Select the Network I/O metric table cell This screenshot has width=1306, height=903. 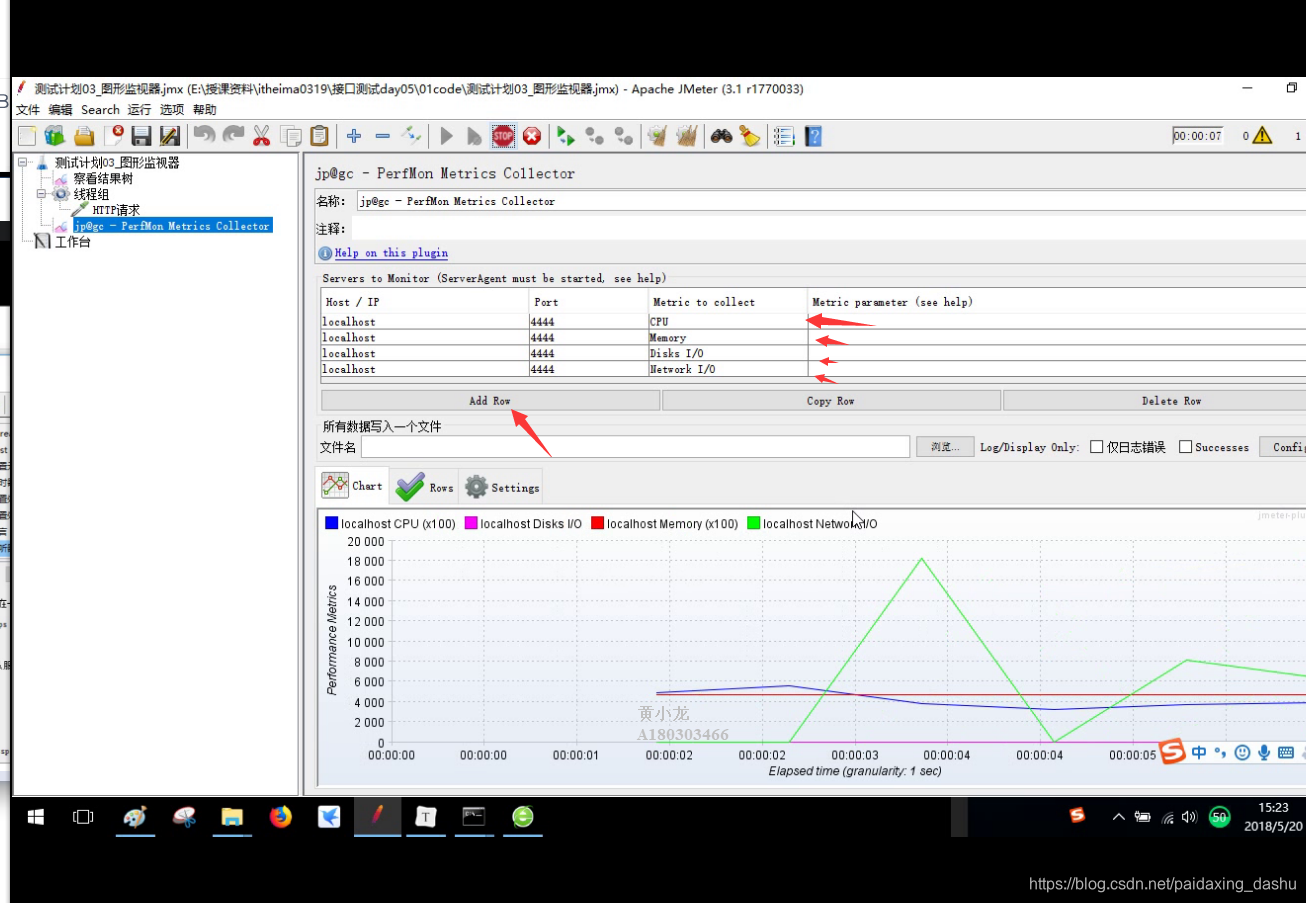point(727,370)
